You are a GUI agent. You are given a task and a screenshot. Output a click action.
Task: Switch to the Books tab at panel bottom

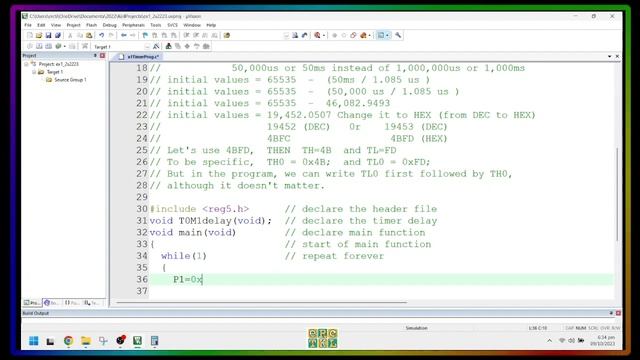coord(51,303)
